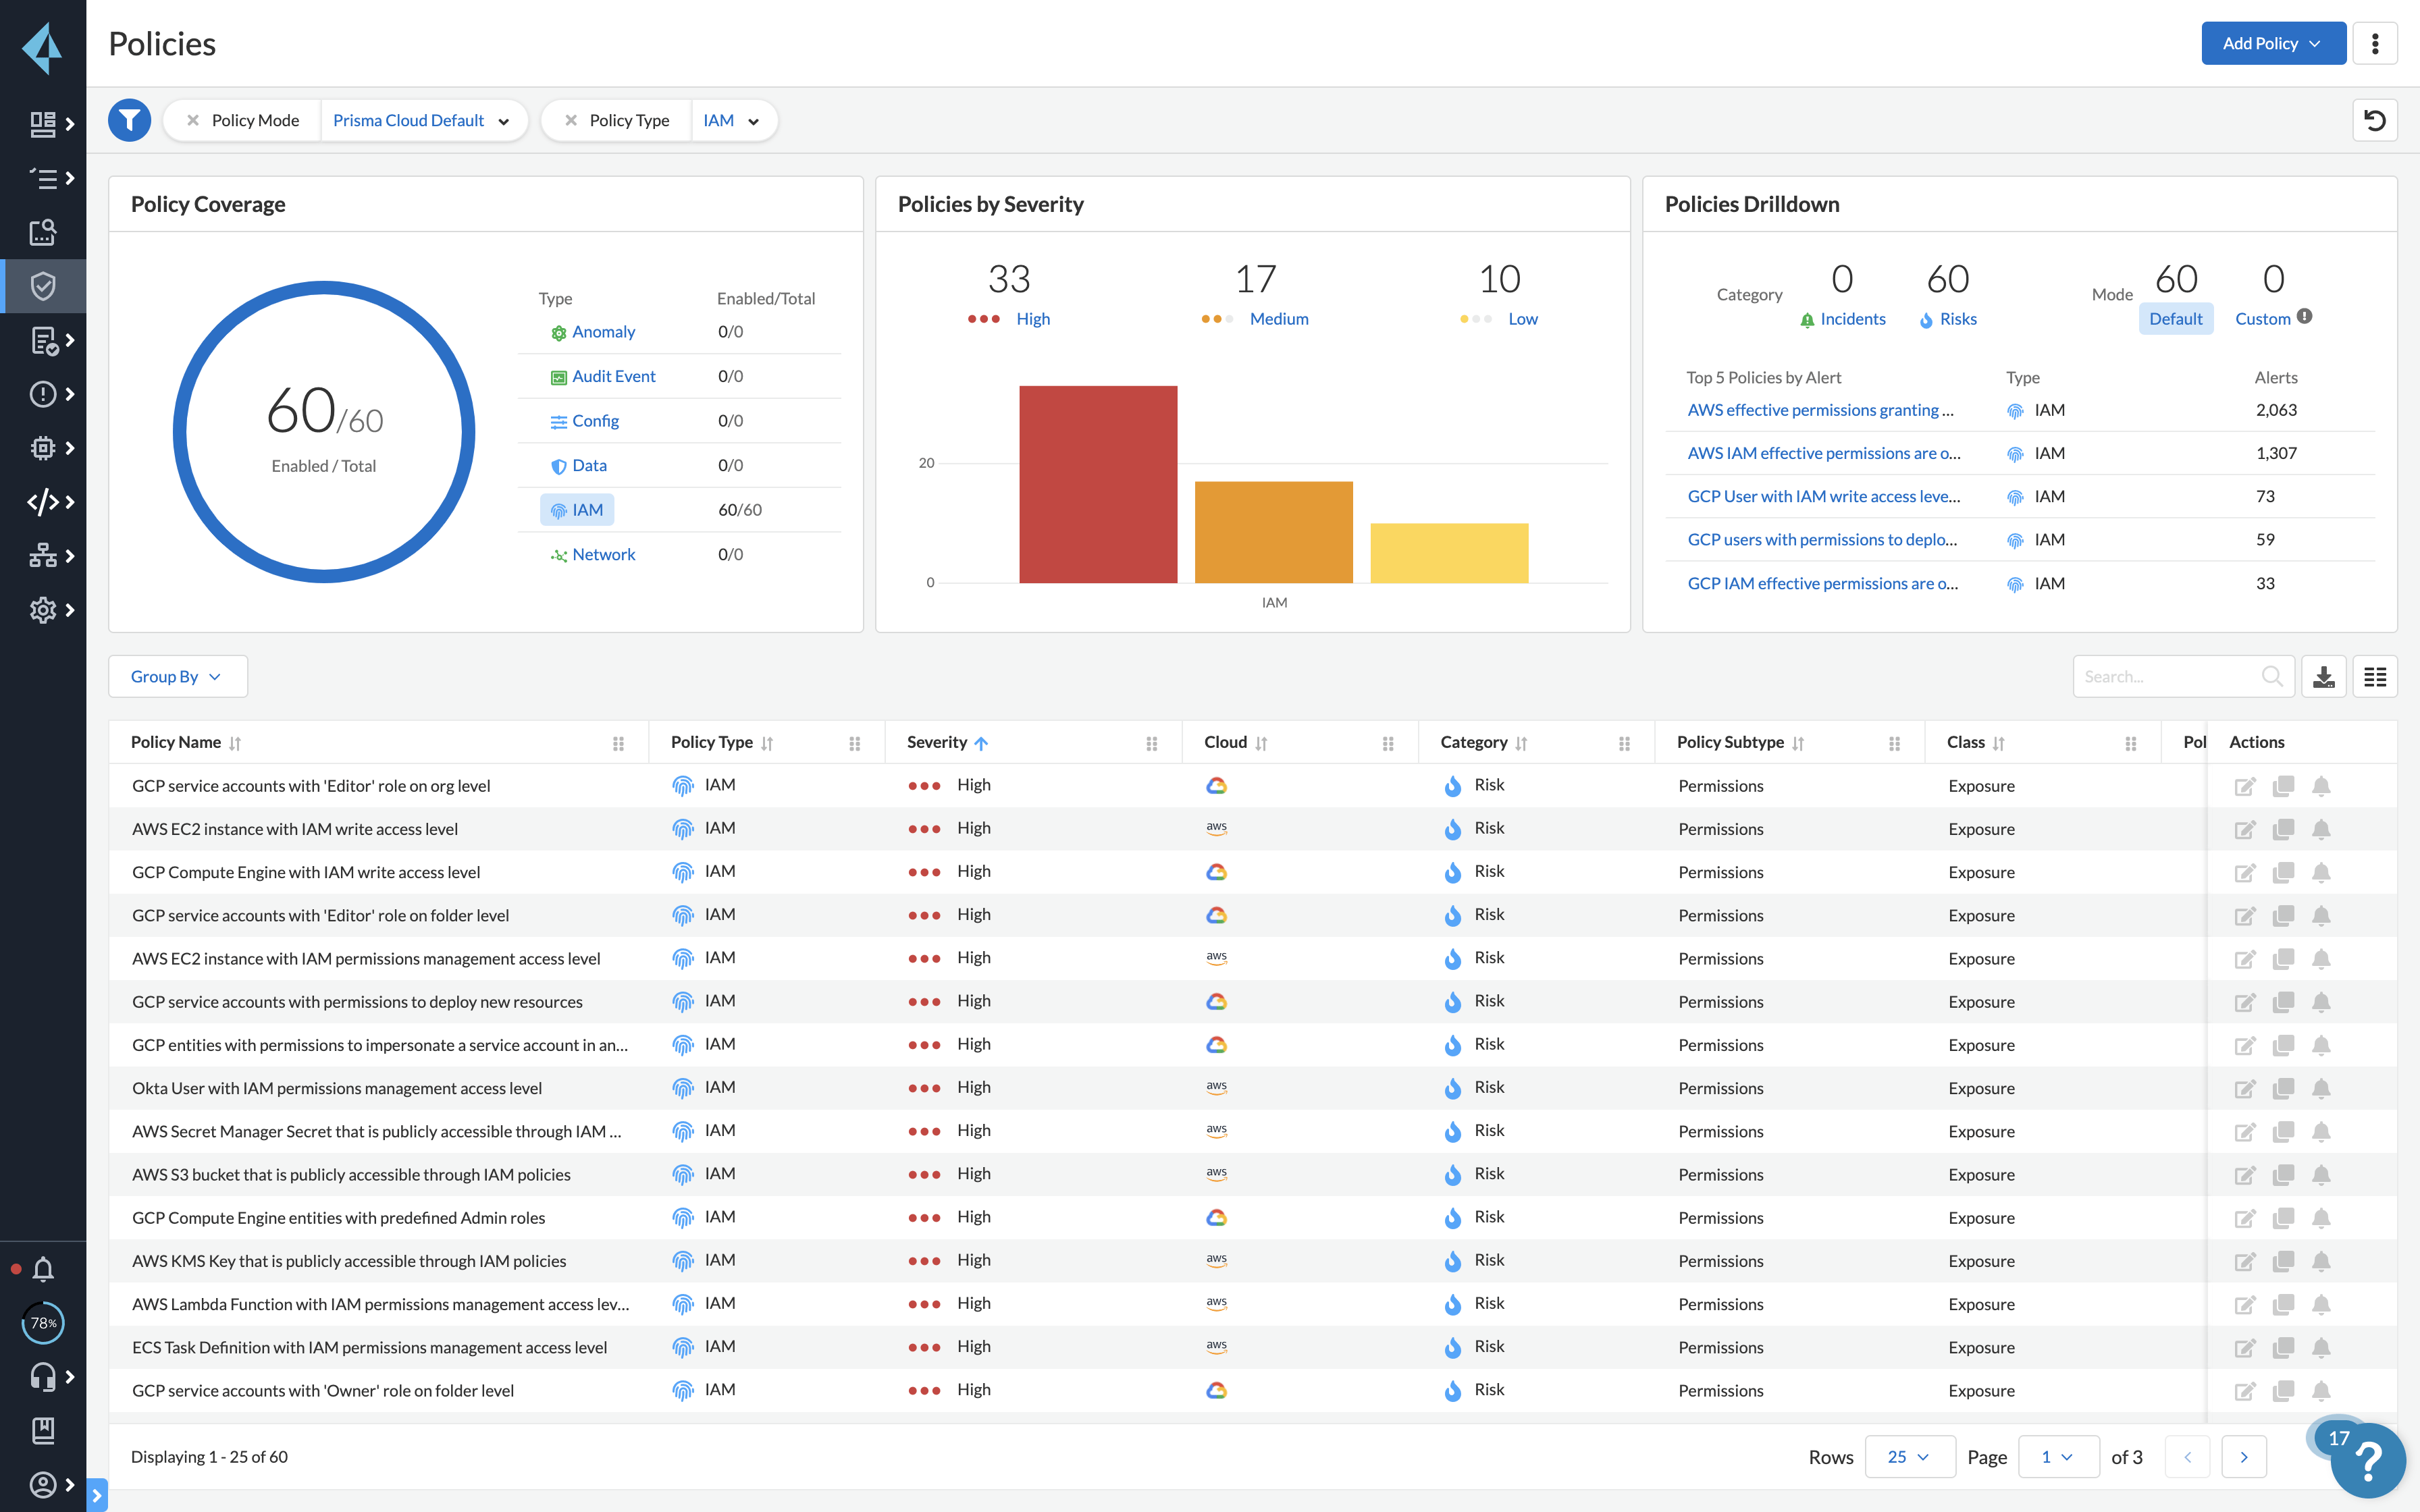Toggle Default mode in Policies Drilldown
The height and width of the screenshot is (1512, 2420).
2175,319
